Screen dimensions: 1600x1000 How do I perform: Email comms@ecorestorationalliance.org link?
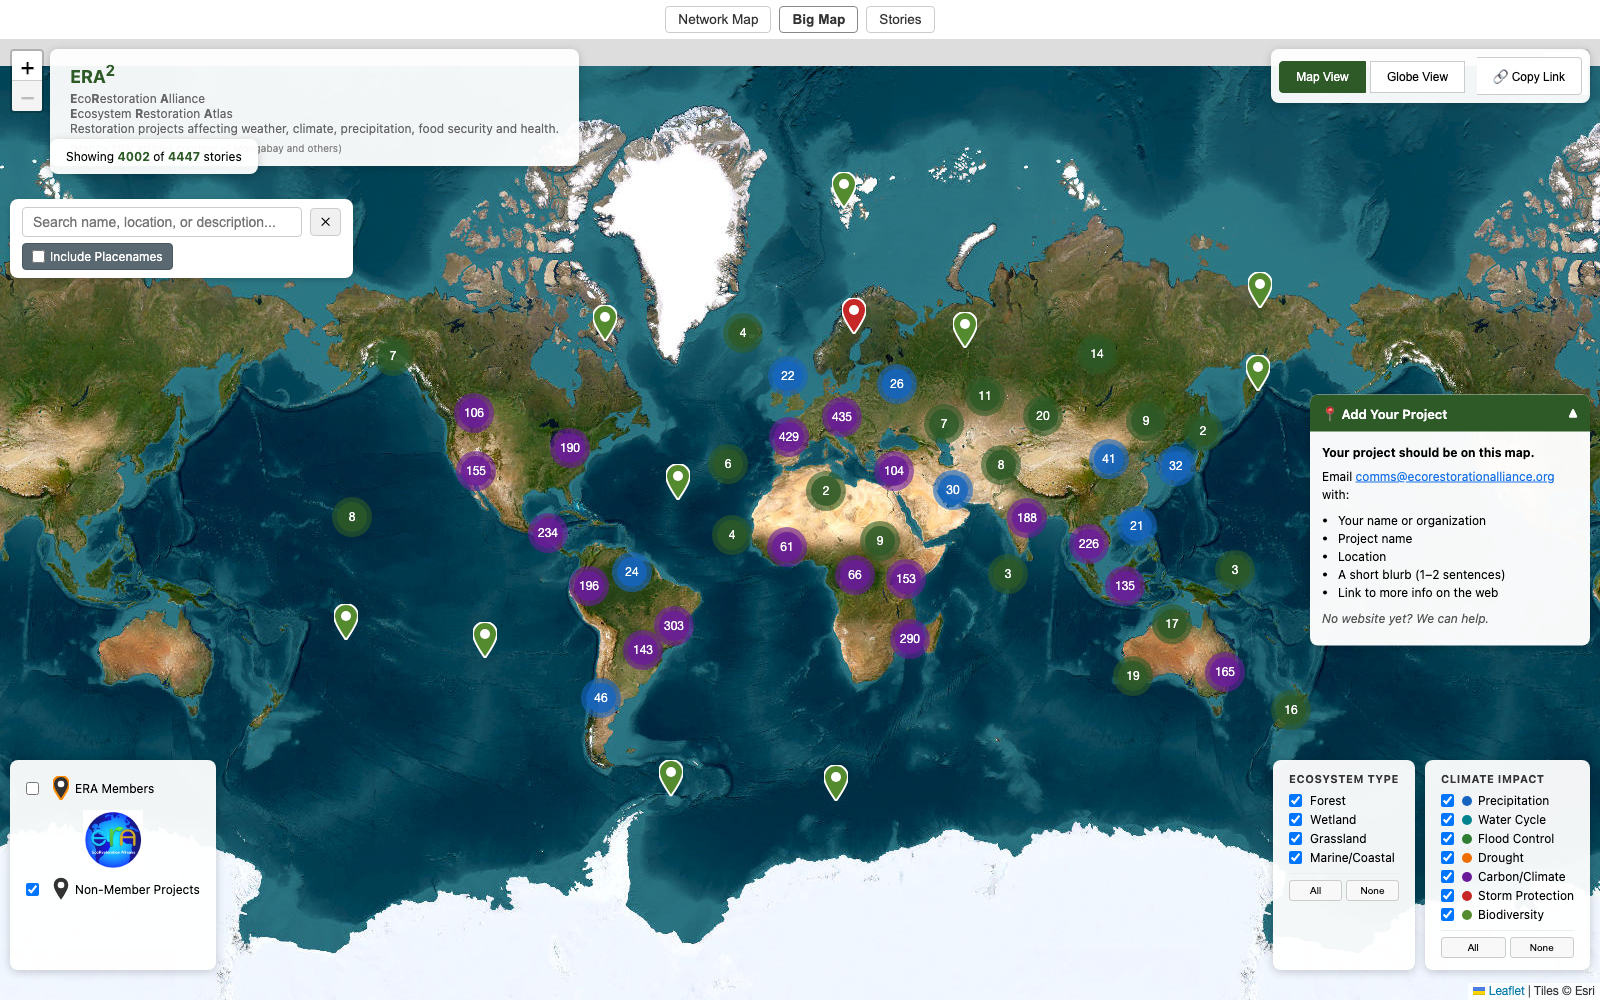(x=1454, y=477)
